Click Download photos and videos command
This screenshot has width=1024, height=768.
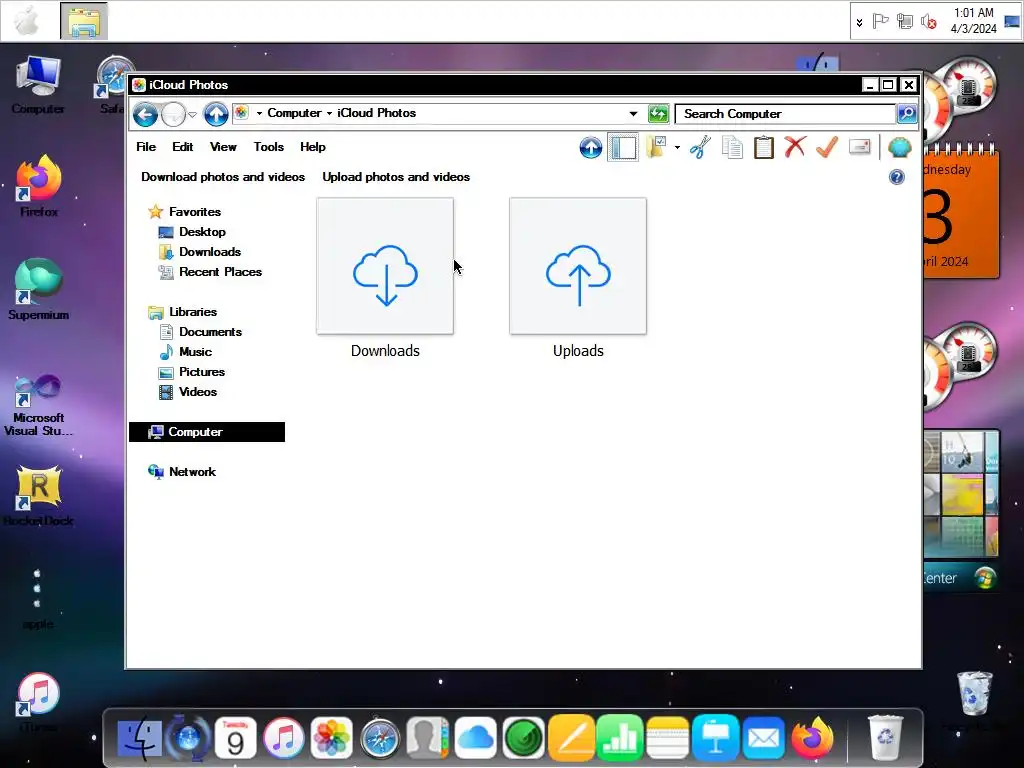[x=223, y=177]
